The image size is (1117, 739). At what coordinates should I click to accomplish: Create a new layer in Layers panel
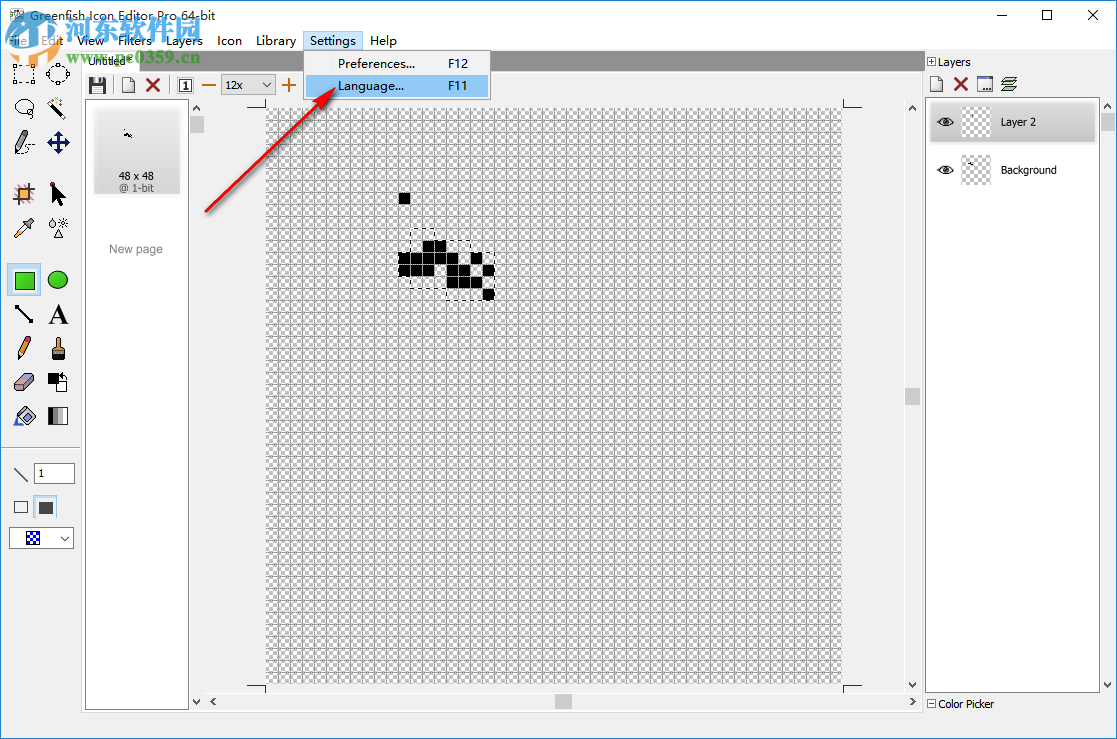click(x=937, y=84)
